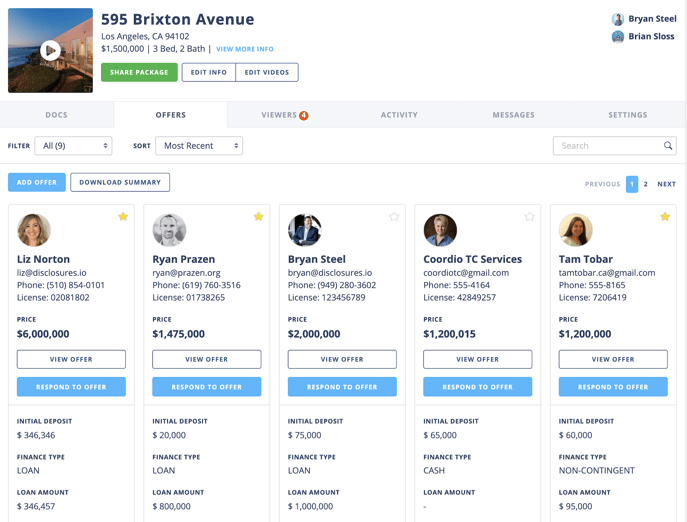Screen dimensions: 687x522
Task: Click the Edit Videos button
Action: pos(267,72)
